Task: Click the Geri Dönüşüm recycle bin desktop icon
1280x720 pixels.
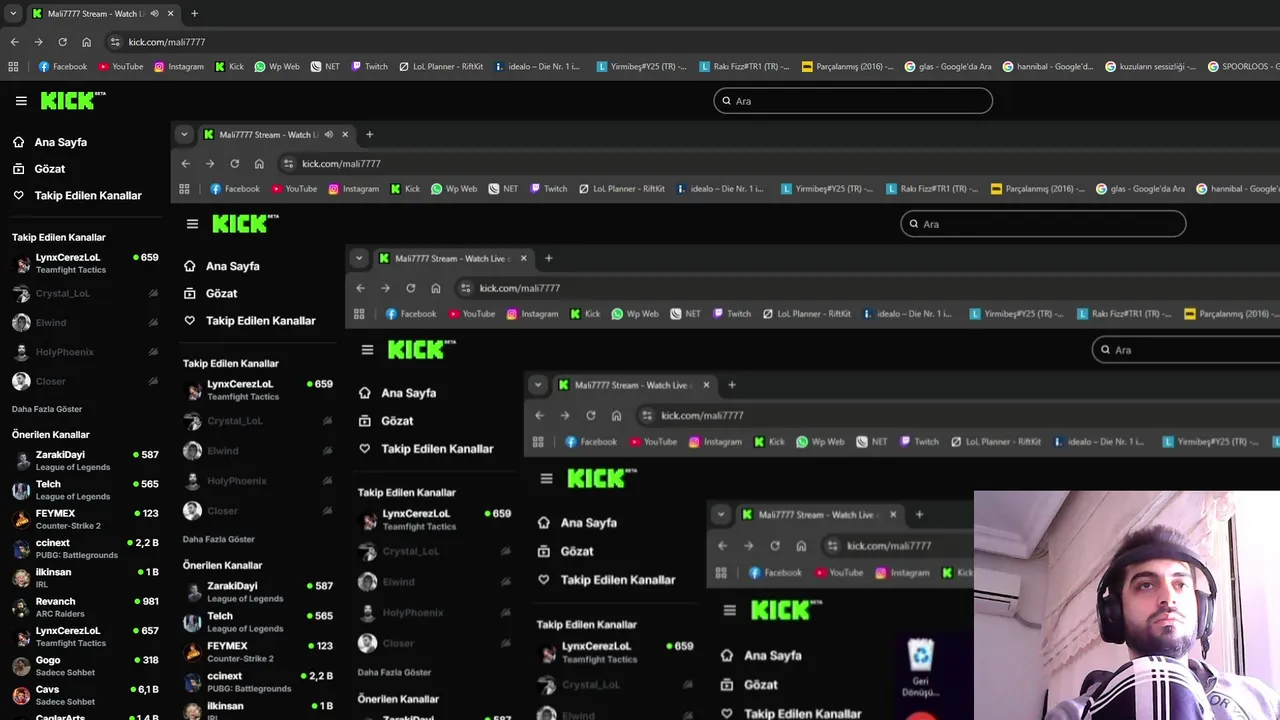Action: pos(920,668)
